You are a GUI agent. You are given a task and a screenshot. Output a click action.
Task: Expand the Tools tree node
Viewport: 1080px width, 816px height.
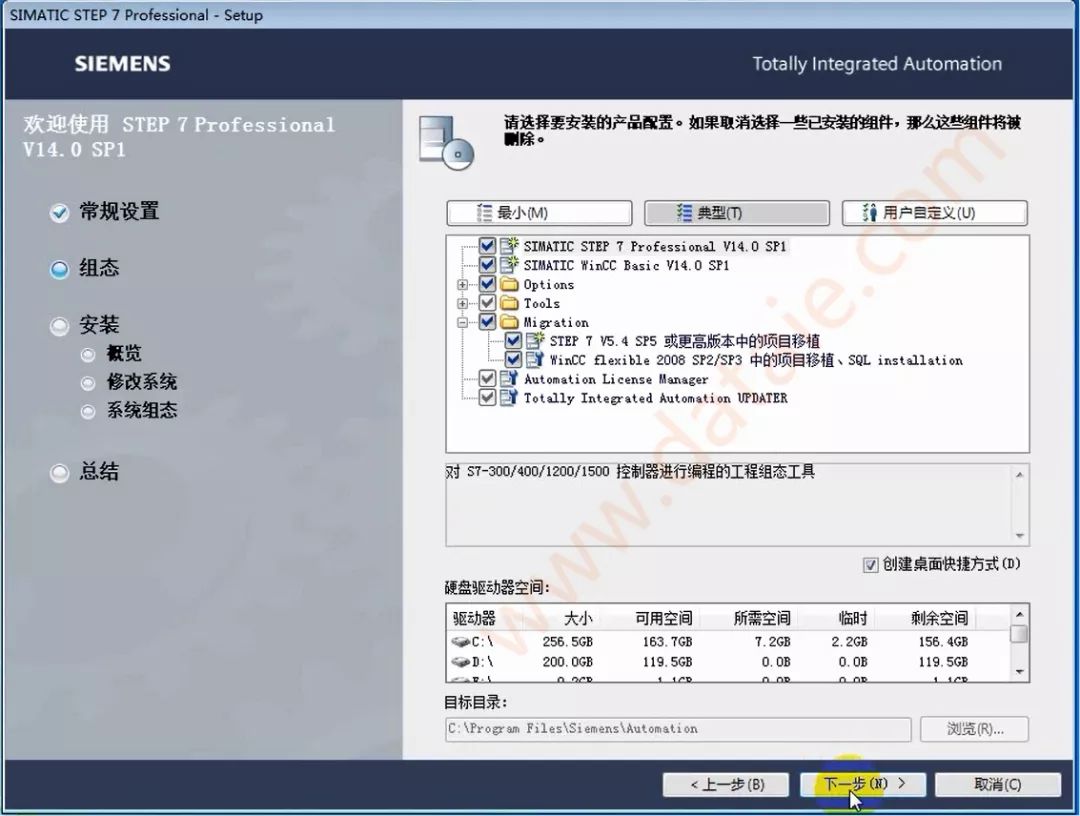[463, 303]
